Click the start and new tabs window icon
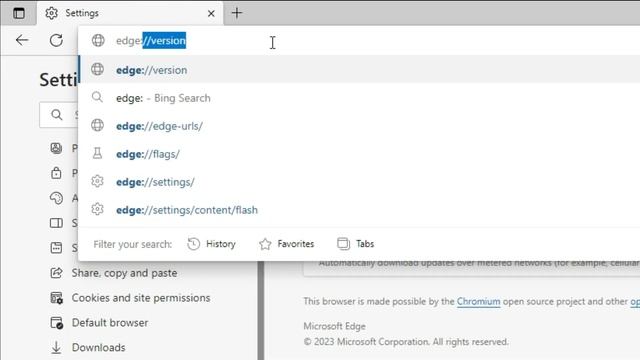The width and height of the screenshot is (640, 360). tap(56, 248)
